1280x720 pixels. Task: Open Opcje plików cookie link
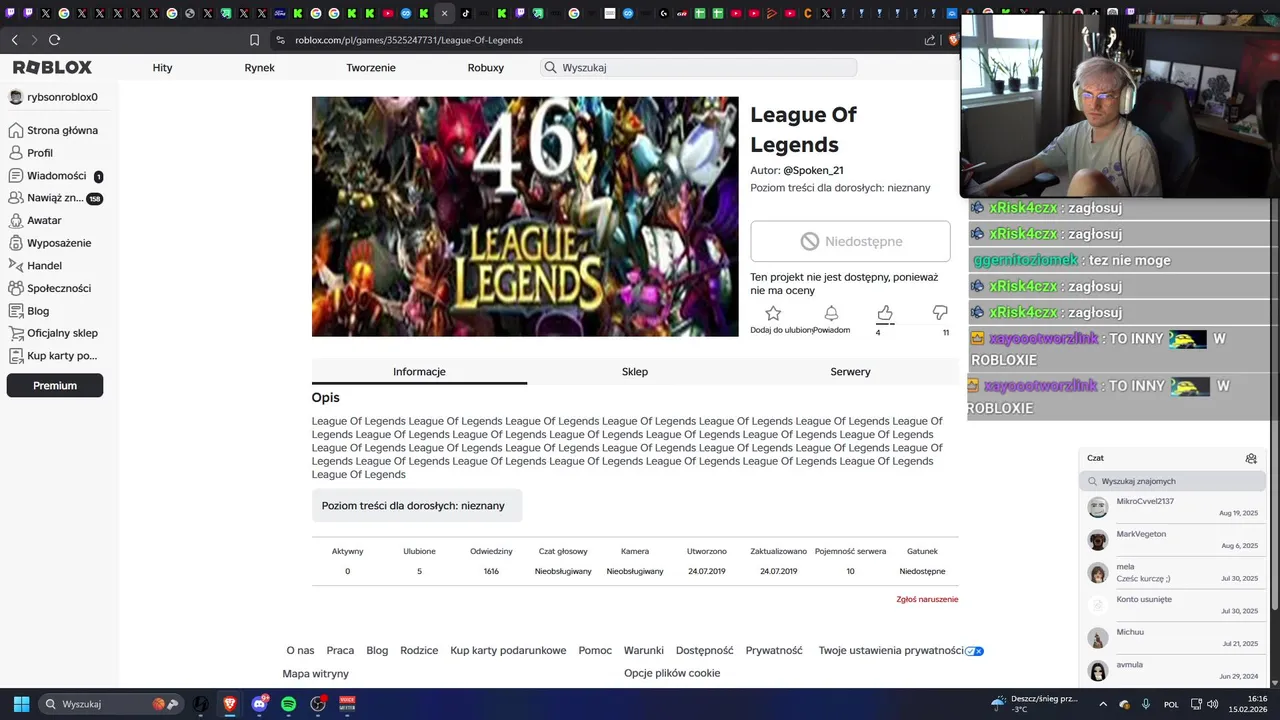coord(672,673)
